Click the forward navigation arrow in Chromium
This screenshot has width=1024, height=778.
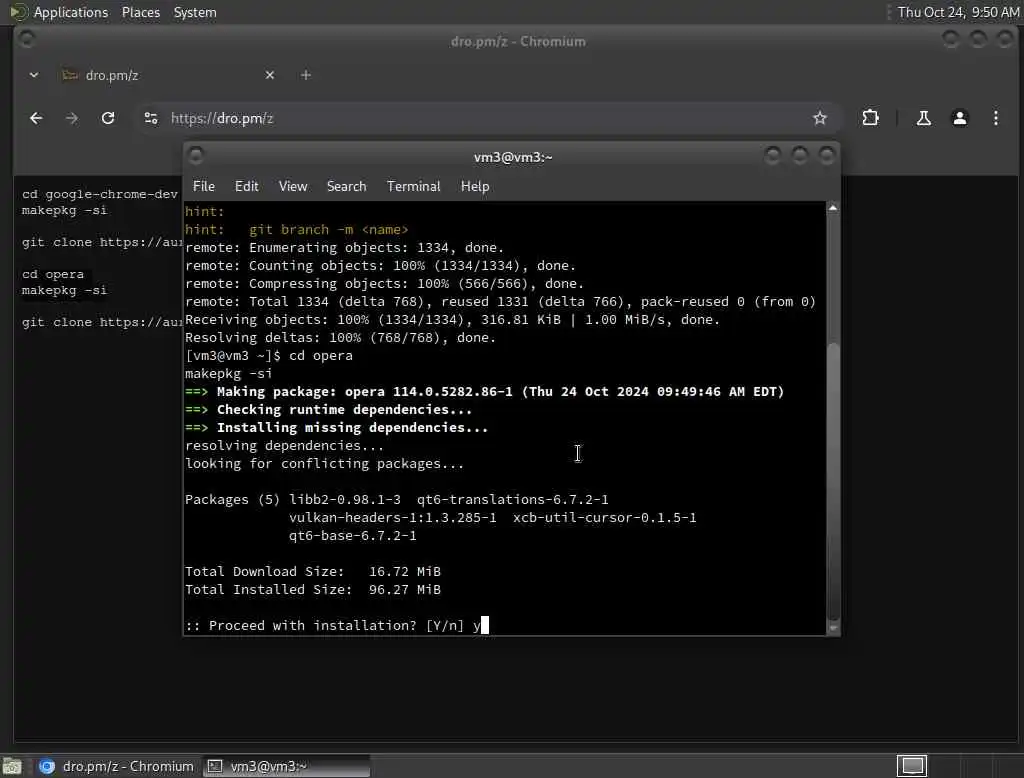coord(72,118)
